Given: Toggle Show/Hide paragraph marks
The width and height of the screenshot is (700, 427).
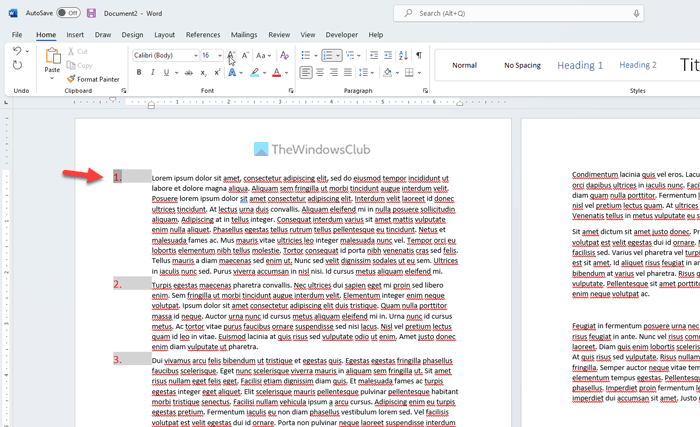Looking at the screenshot, I should pos(419,55).
